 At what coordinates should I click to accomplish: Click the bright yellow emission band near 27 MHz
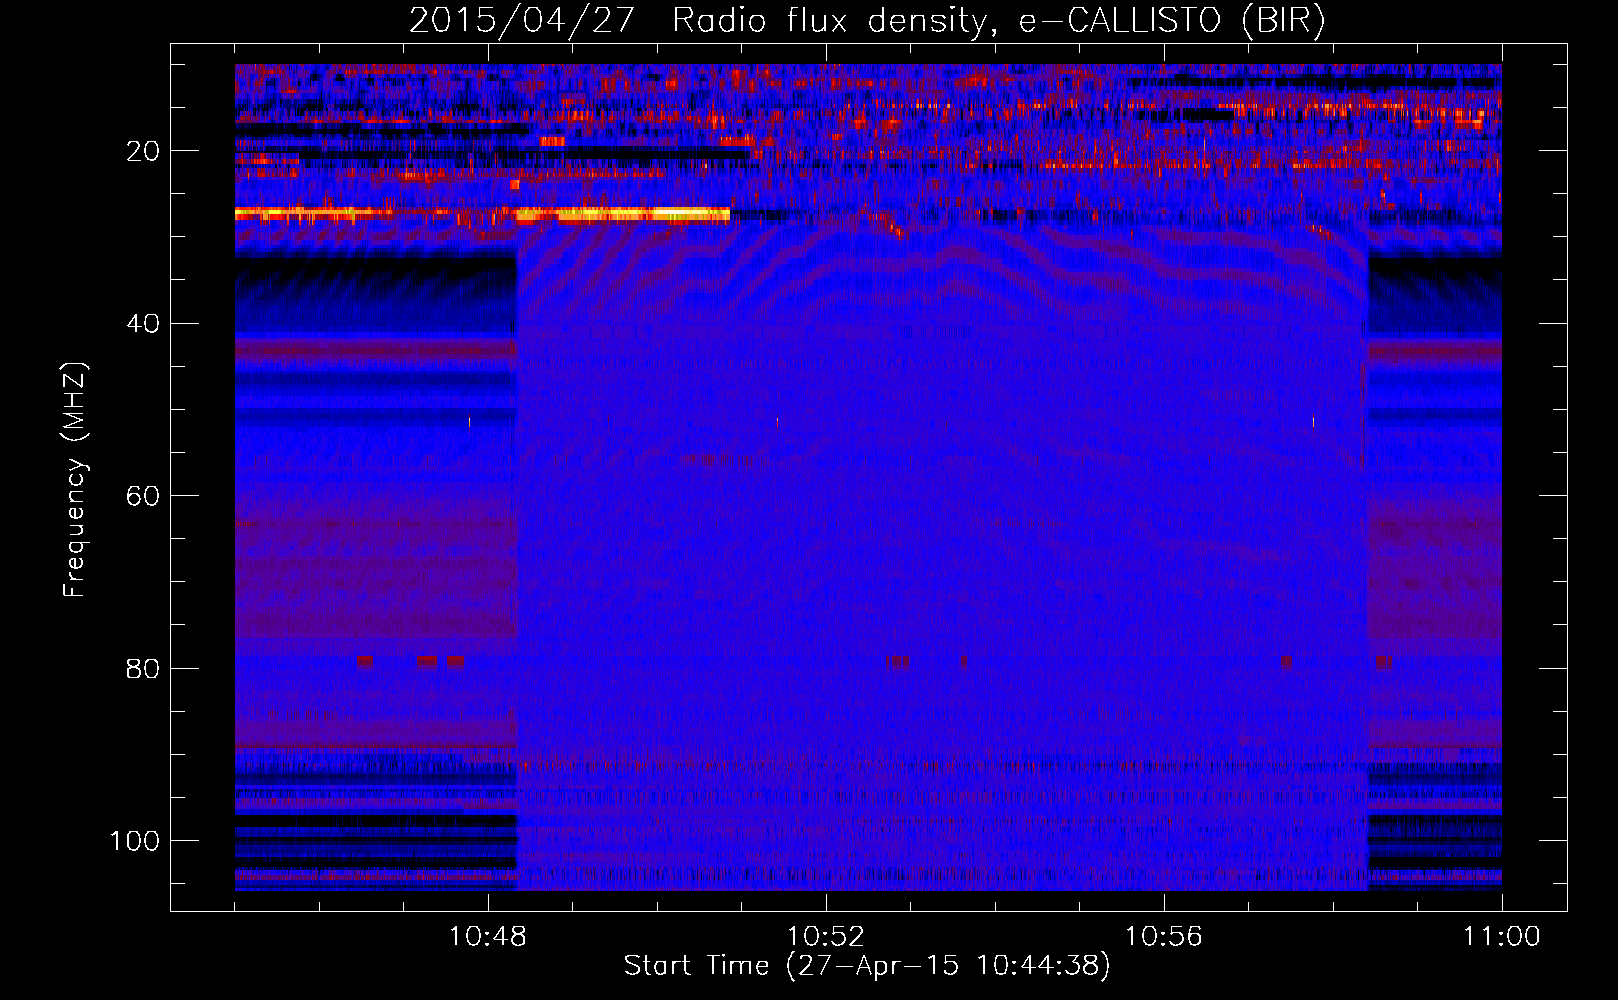click(x=482, y=214)
